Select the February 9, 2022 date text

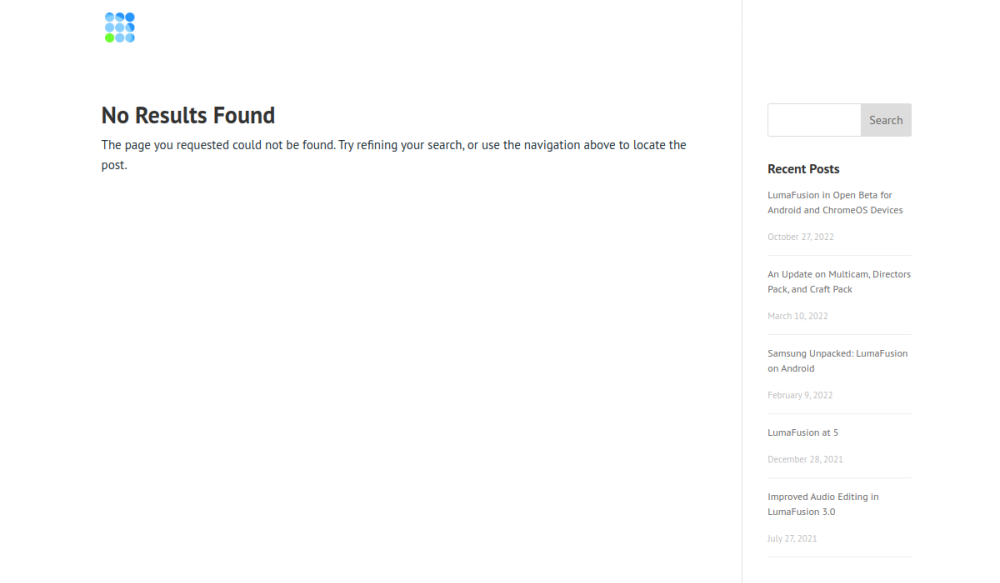coord(800,395)
